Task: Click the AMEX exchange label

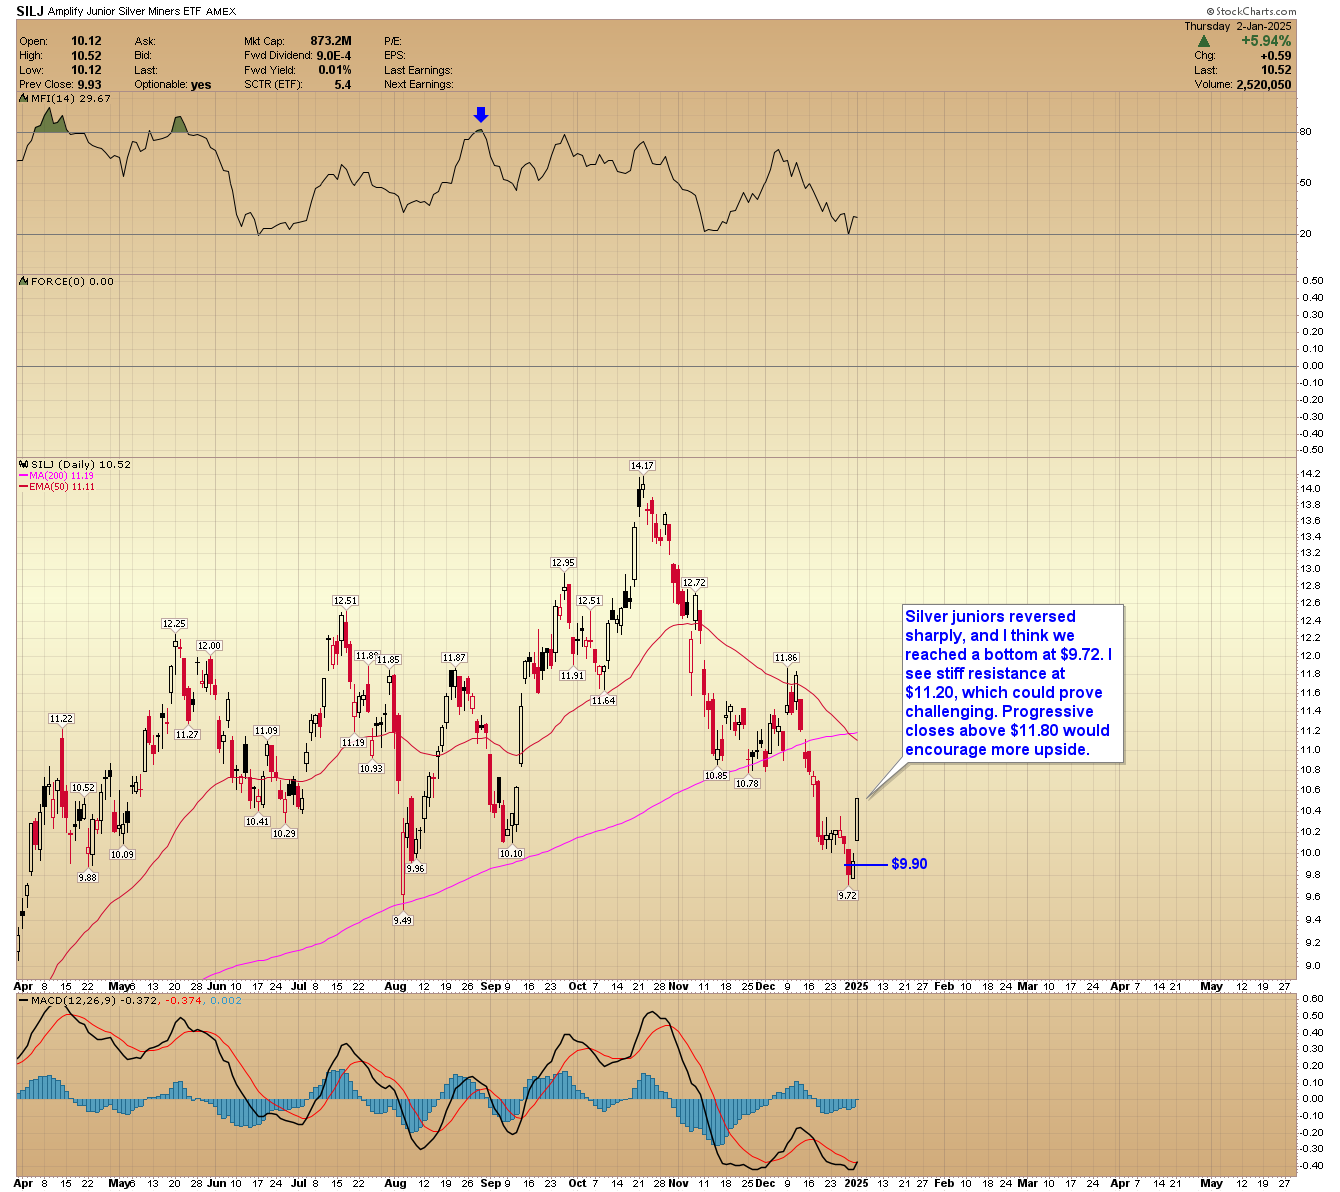Action: [222, 12]
